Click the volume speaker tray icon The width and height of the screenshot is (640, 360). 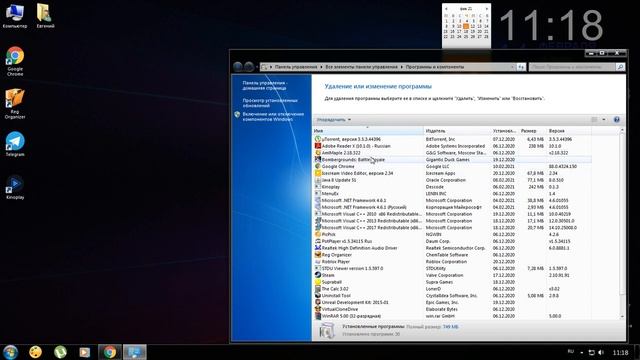(x=601, y=352)
